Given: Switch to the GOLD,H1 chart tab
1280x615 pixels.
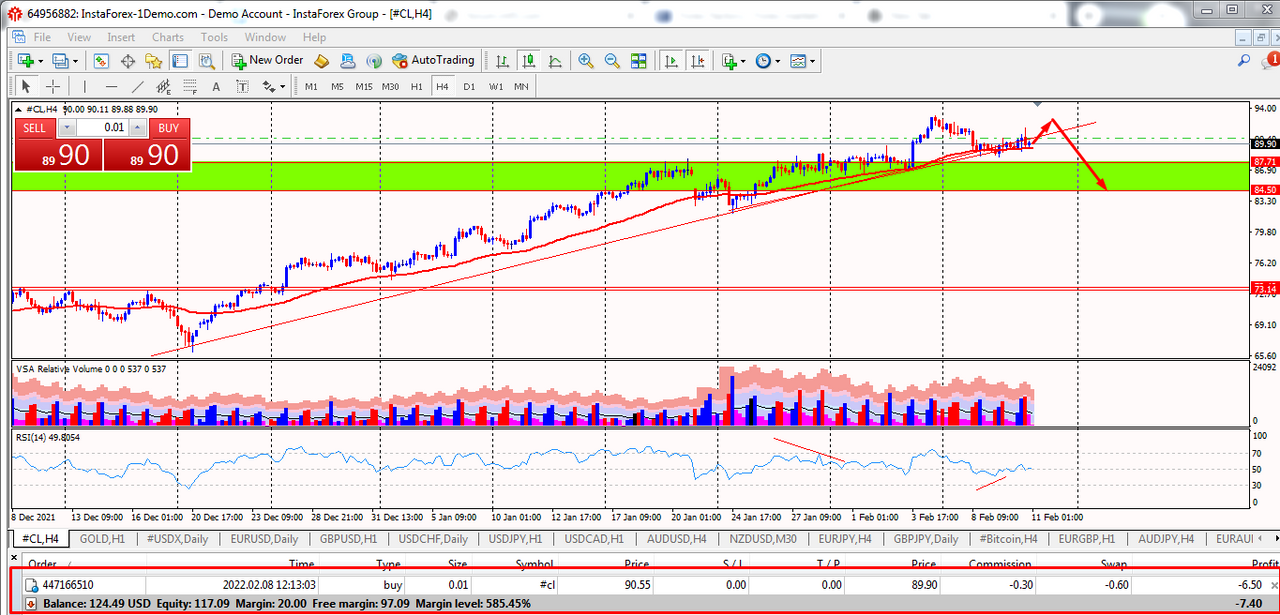Looking at the screenshot, I should (100, 539).
